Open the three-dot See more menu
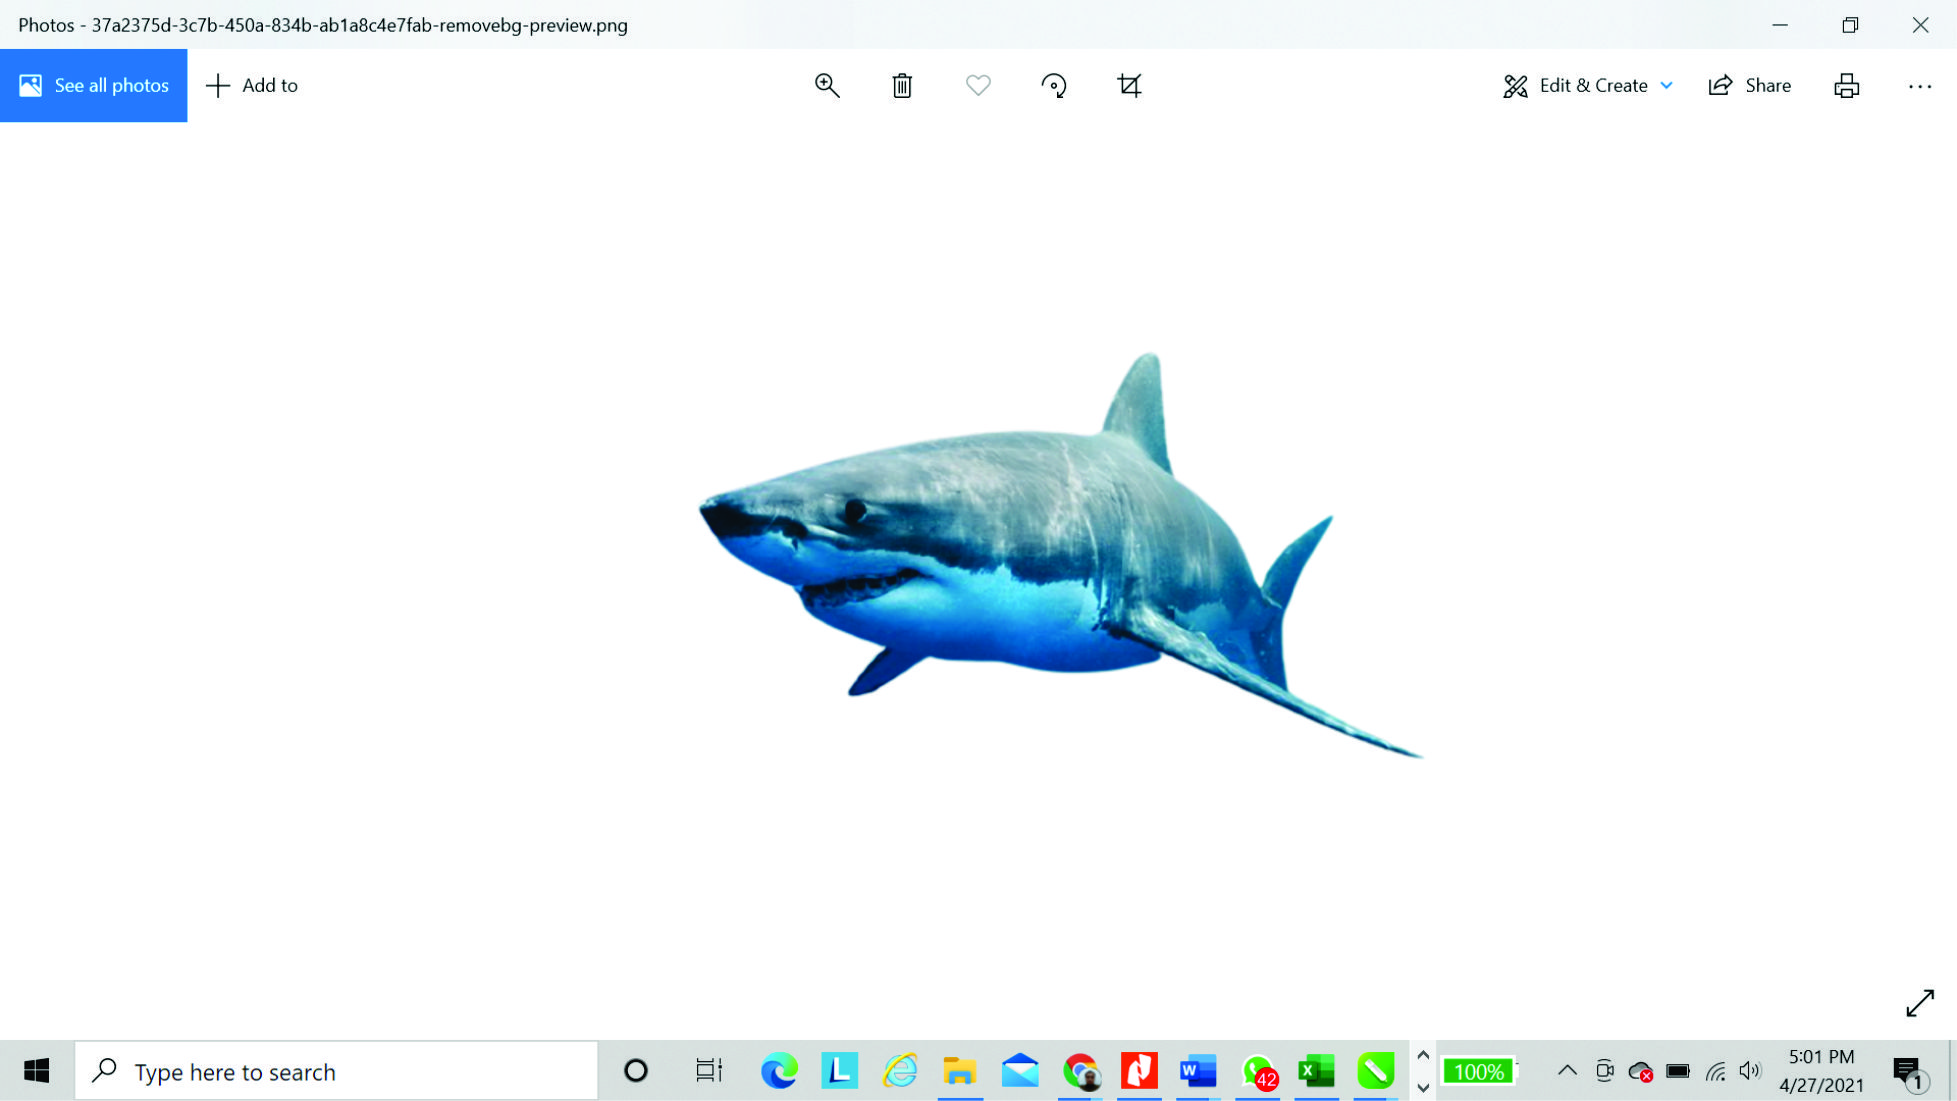Image resolution: width=1957 pixels, height=1101 pixels. coord(1919,86)
